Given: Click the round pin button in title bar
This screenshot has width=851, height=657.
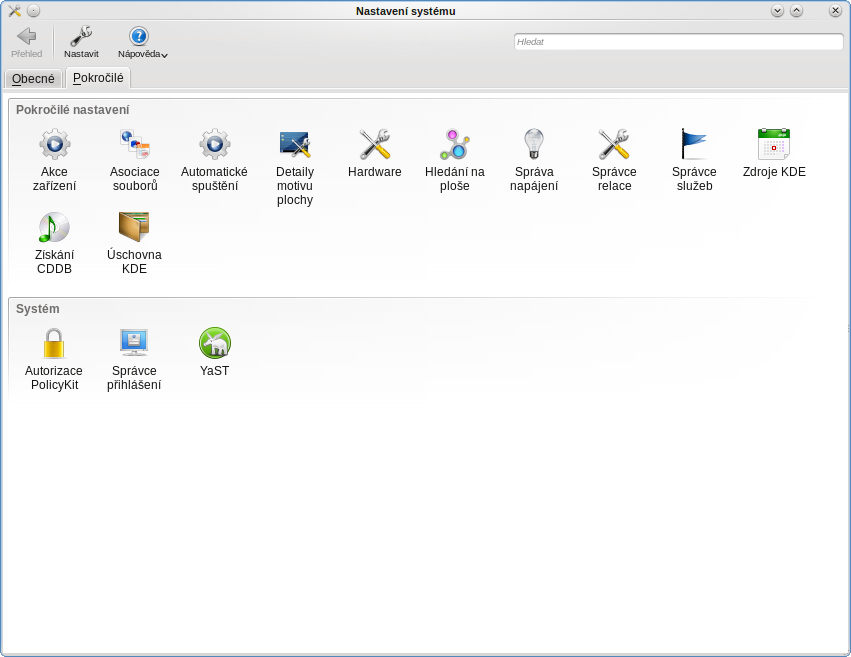Looking at the screenshot, I should click(x=34, y=11).
